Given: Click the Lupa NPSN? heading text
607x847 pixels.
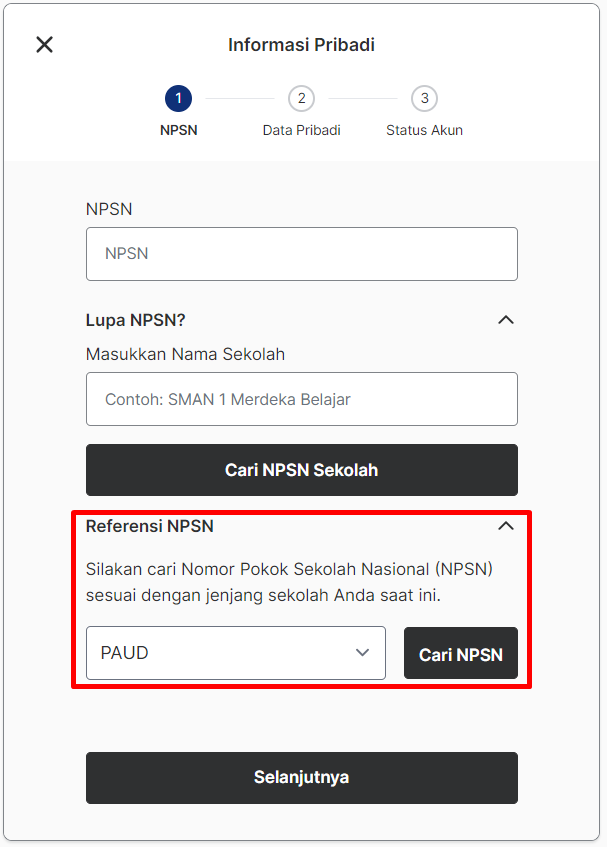Looking at the screenshot, I should 136,320.
